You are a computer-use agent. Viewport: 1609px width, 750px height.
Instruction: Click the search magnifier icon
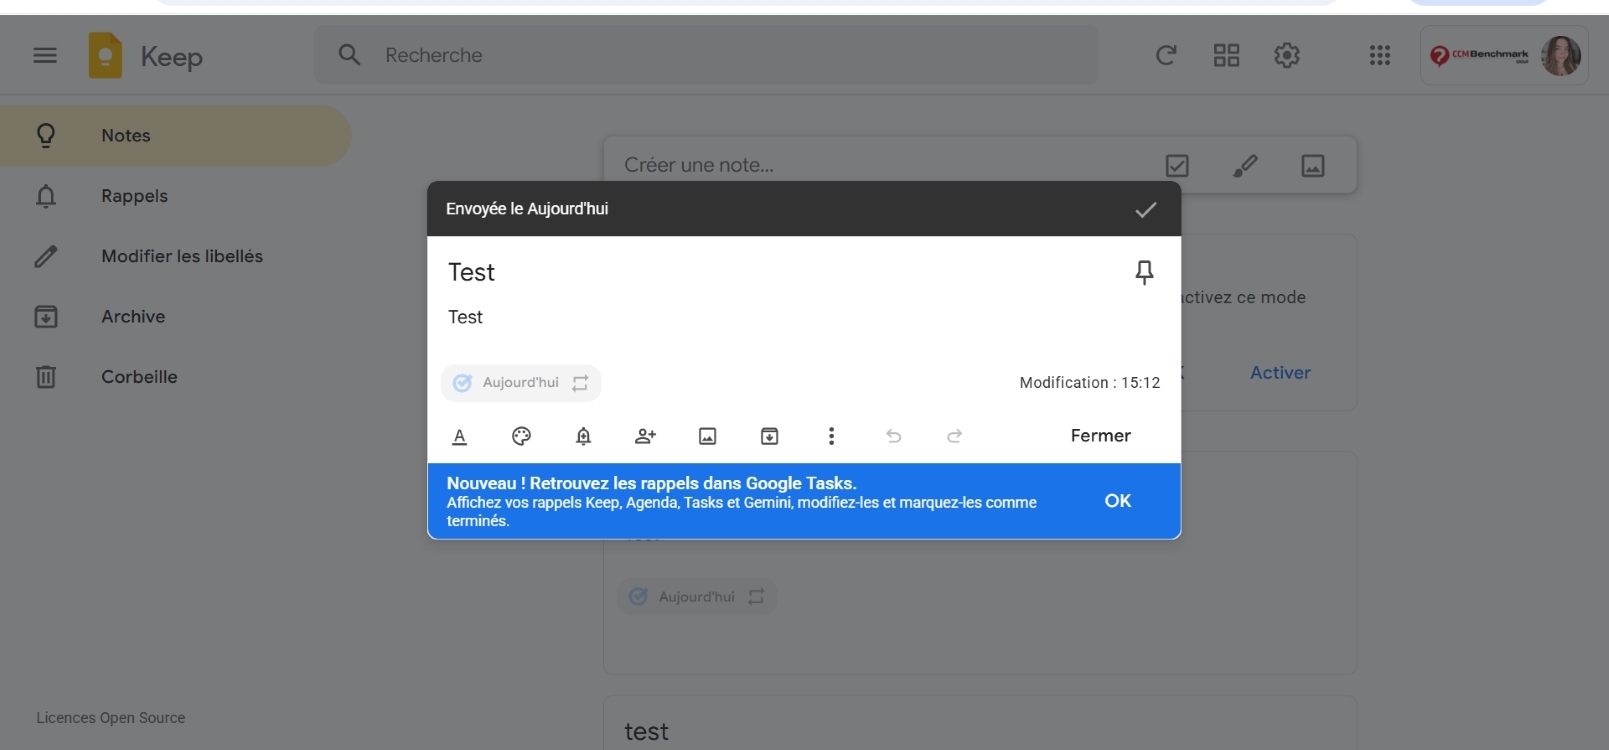[349, 55]
